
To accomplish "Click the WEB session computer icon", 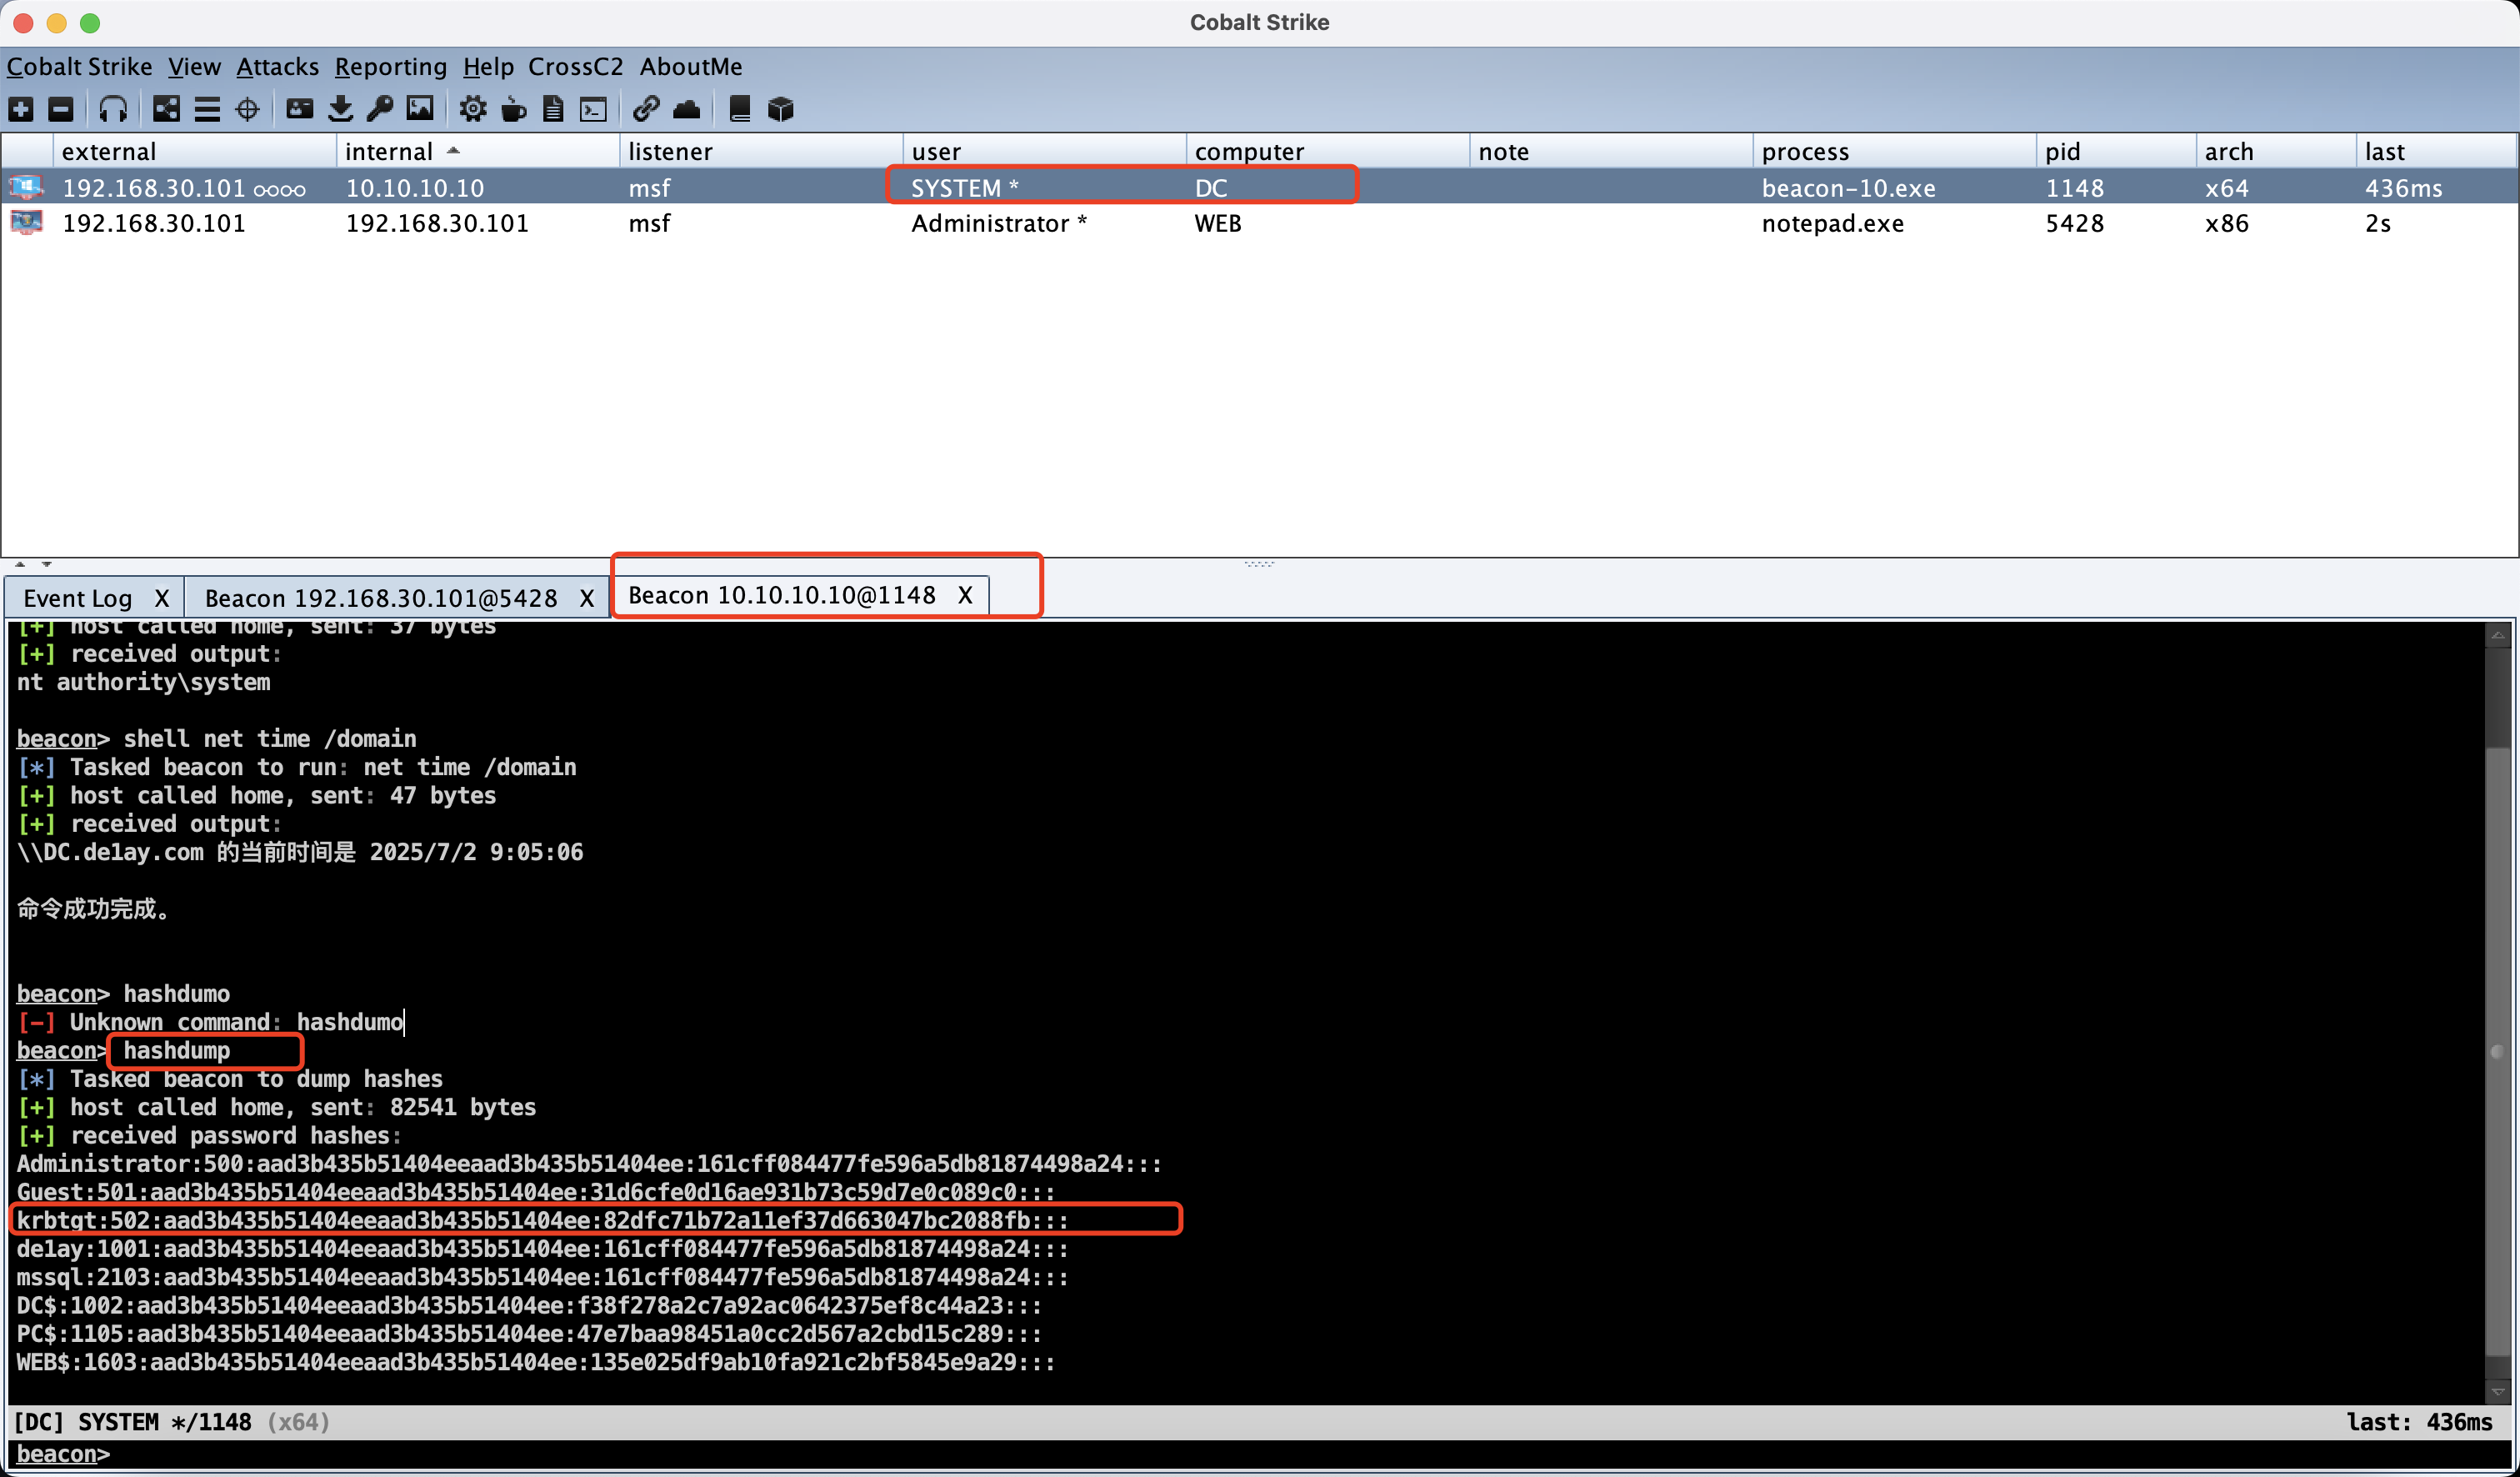I will coord(26,222).
